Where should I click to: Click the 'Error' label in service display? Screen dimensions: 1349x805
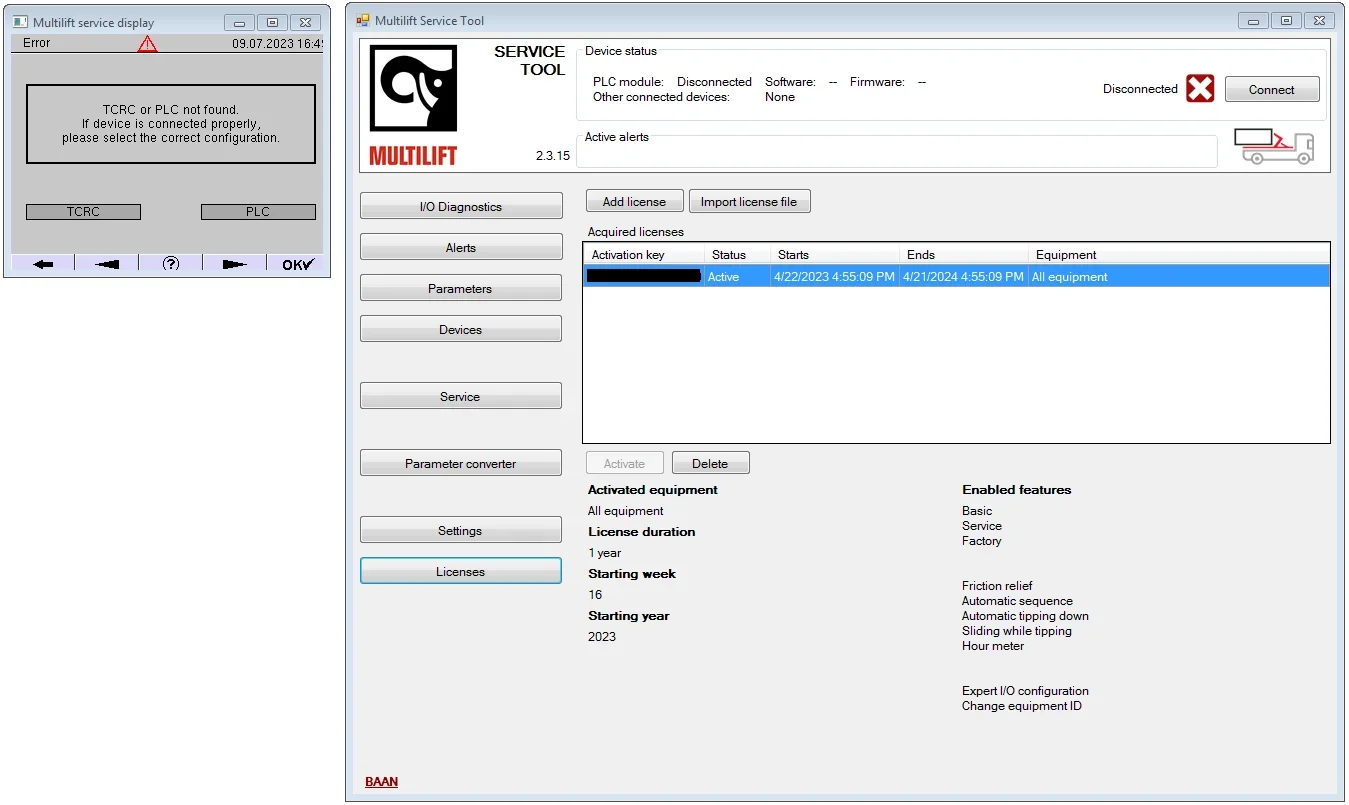coord(37,43)
